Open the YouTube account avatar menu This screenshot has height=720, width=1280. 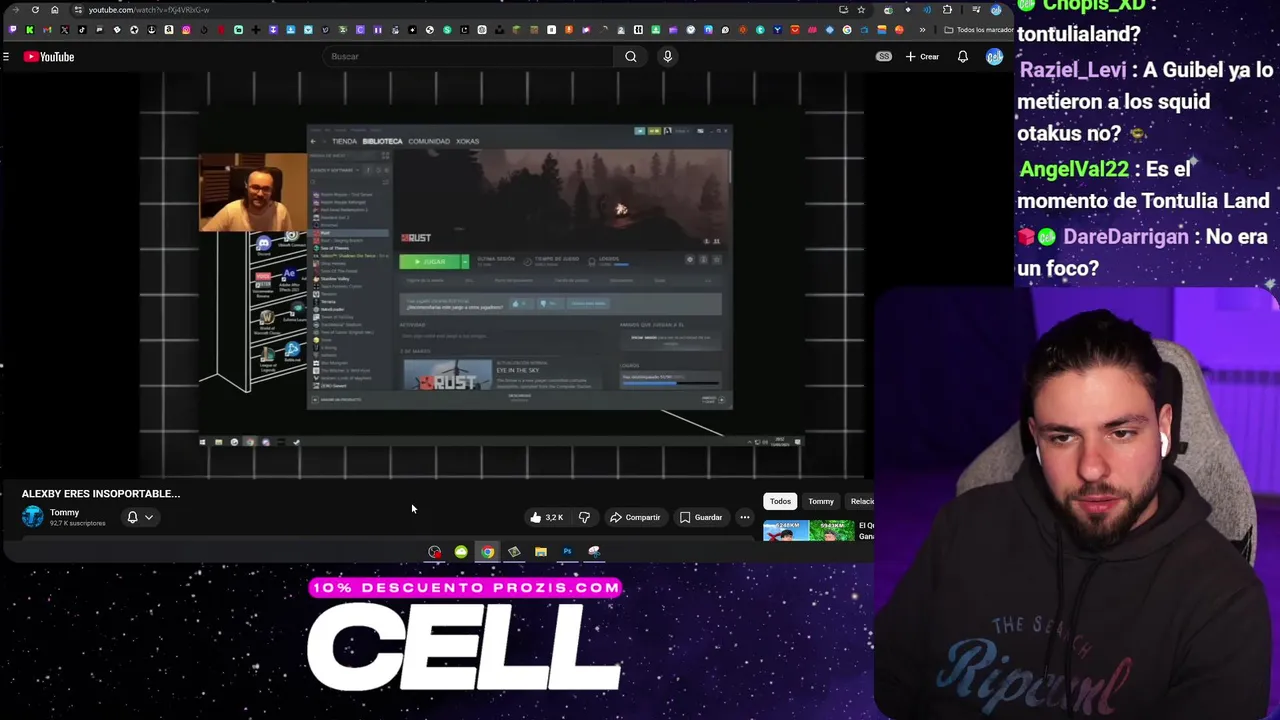[994, 57]
